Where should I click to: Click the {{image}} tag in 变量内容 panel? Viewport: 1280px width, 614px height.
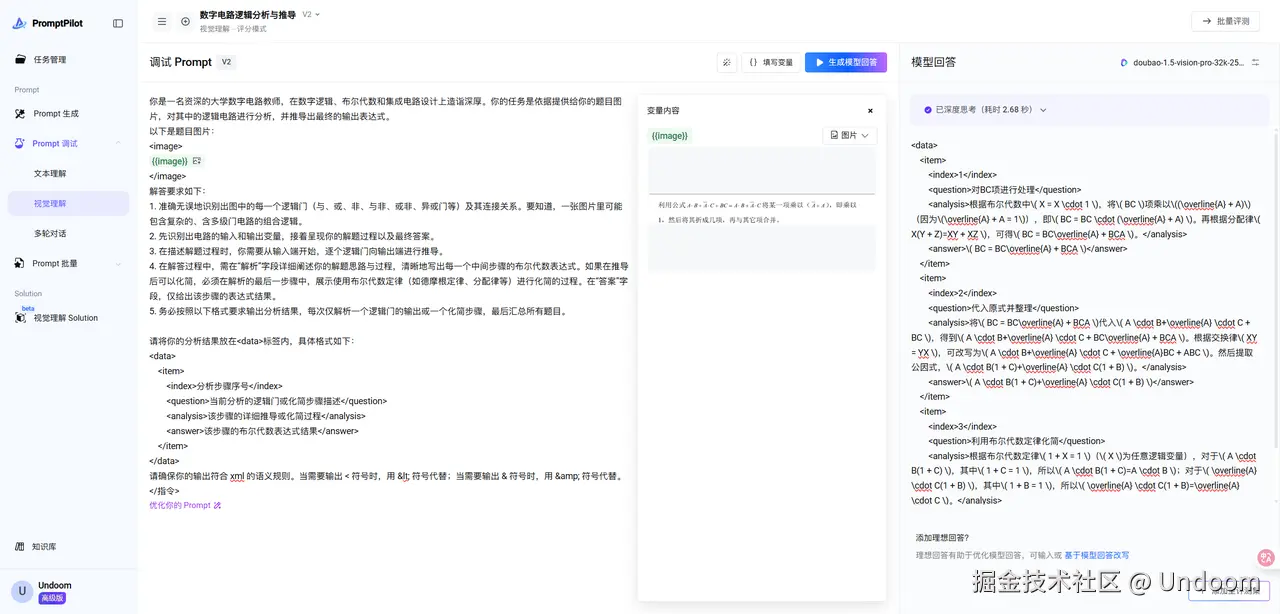coord(670,135)
